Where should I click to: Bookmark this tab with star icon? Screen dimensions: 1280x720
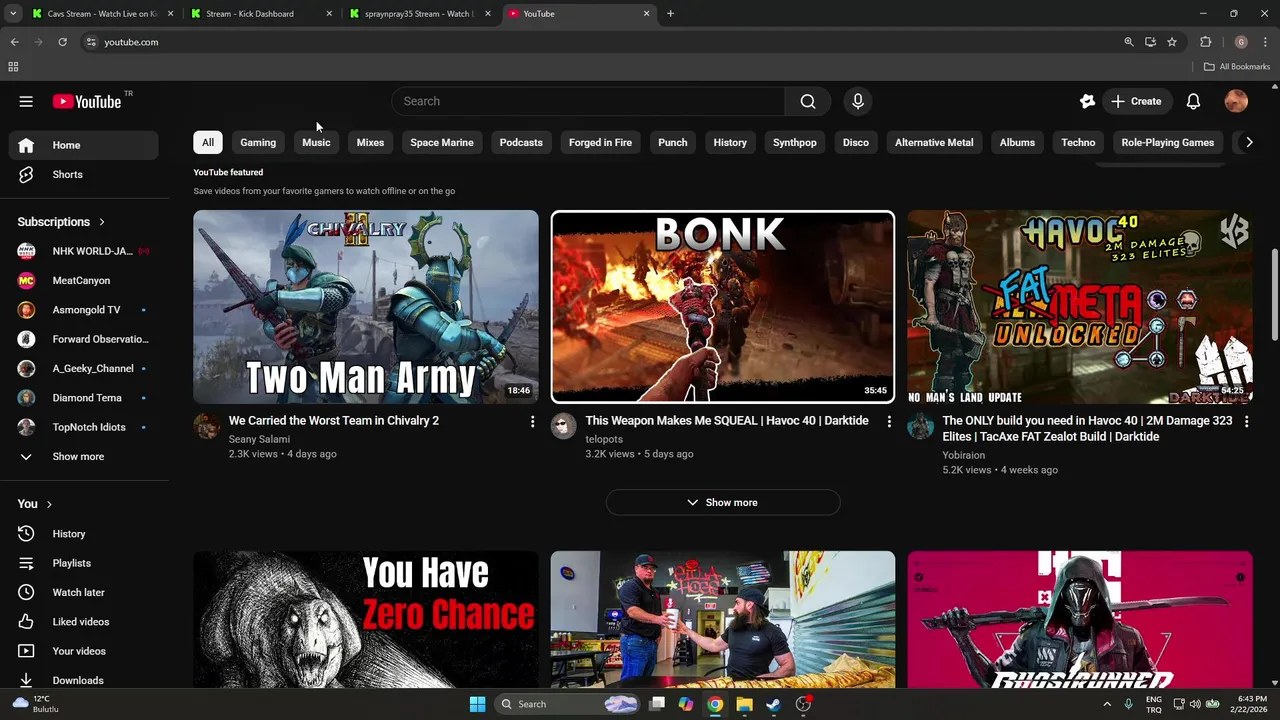click(x=1172, y=42)
